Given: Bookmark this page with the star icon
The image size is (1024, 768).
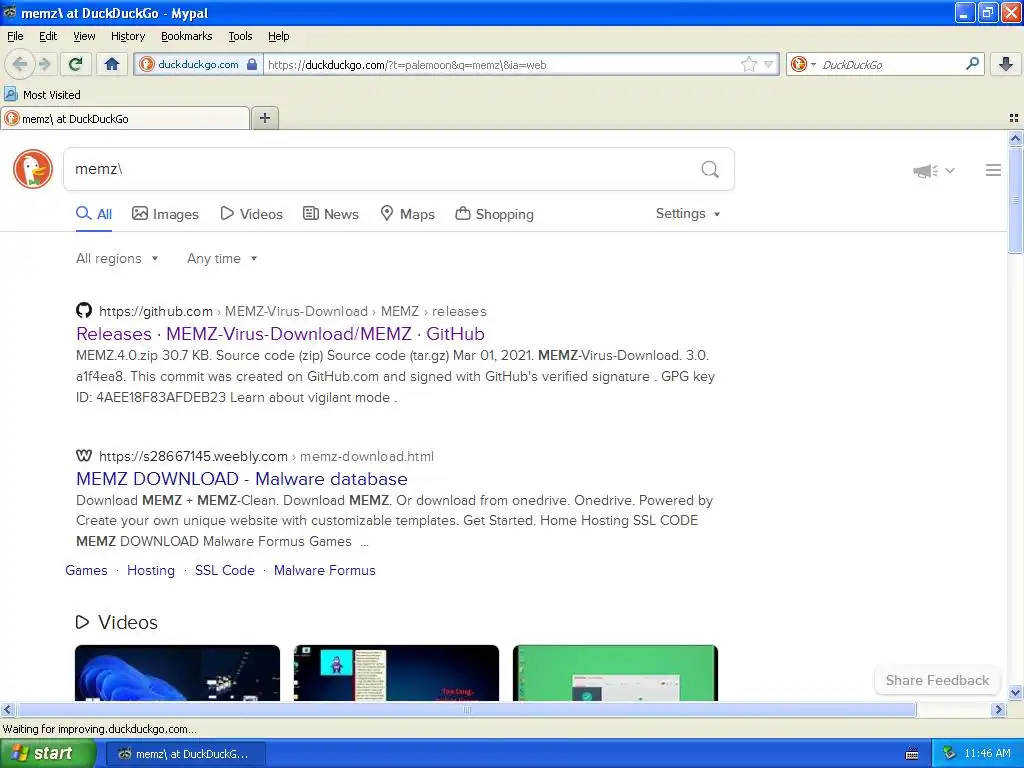Looking at the screenshot, I should point(748,64).
